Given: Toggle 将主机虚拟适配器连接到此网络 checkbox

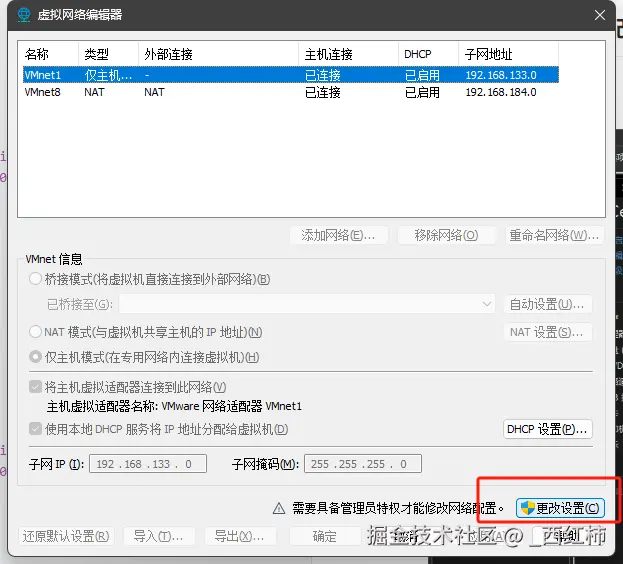Looking at the screenshot, I should [x=35, y=386].
